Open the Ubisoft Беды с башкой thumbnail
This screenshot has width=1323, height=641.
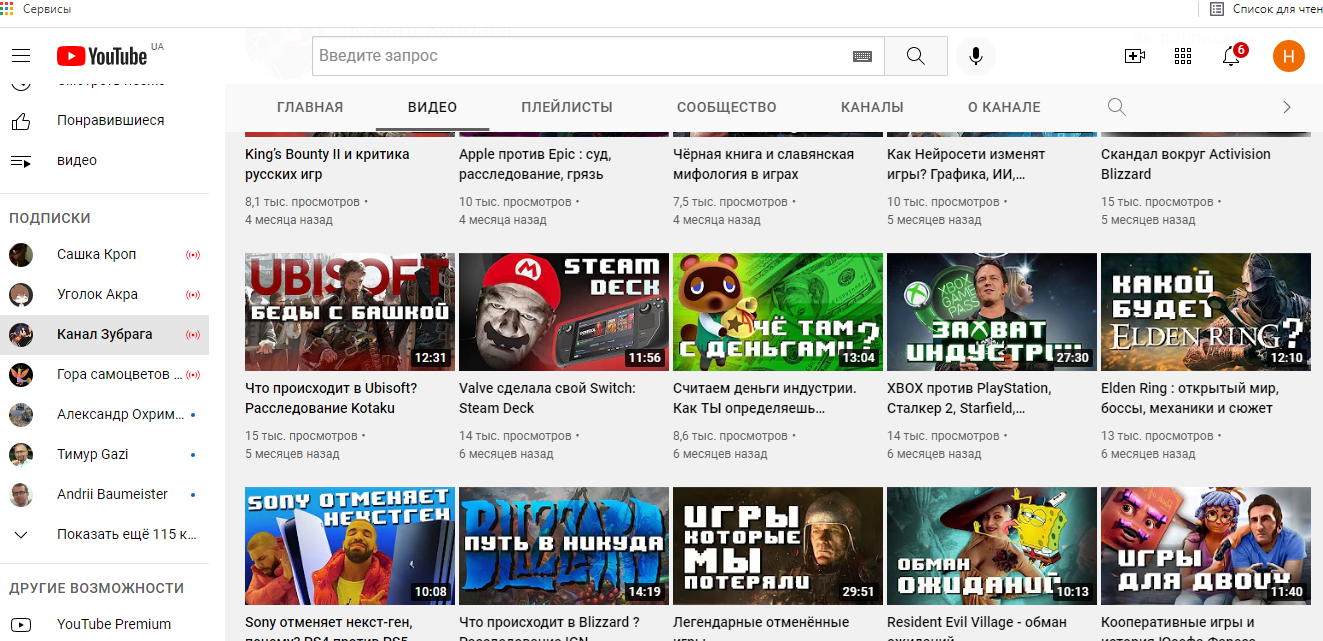pyautogui.click(x=350, y=312)
